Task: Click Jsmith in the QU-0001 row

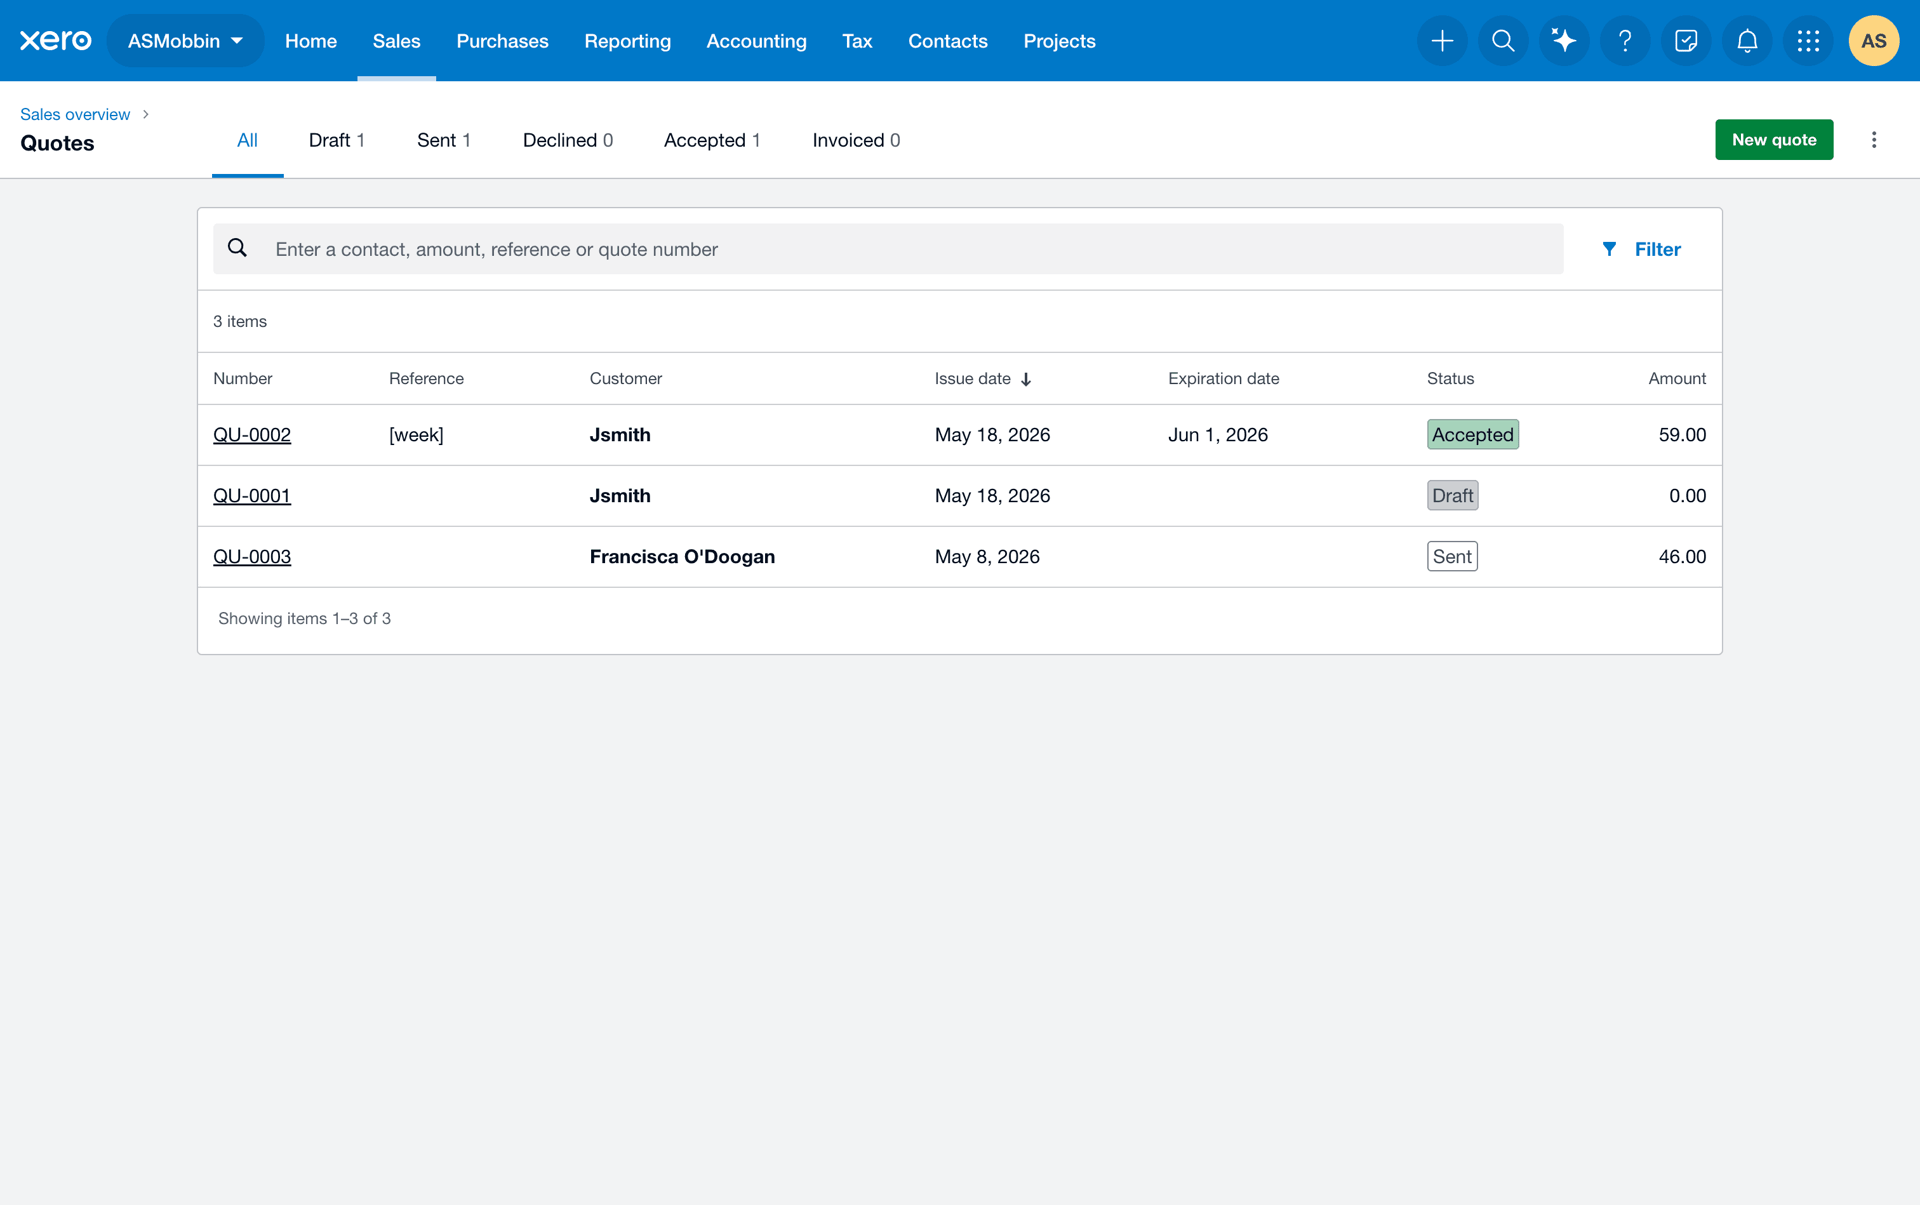Action: [620, 496]
